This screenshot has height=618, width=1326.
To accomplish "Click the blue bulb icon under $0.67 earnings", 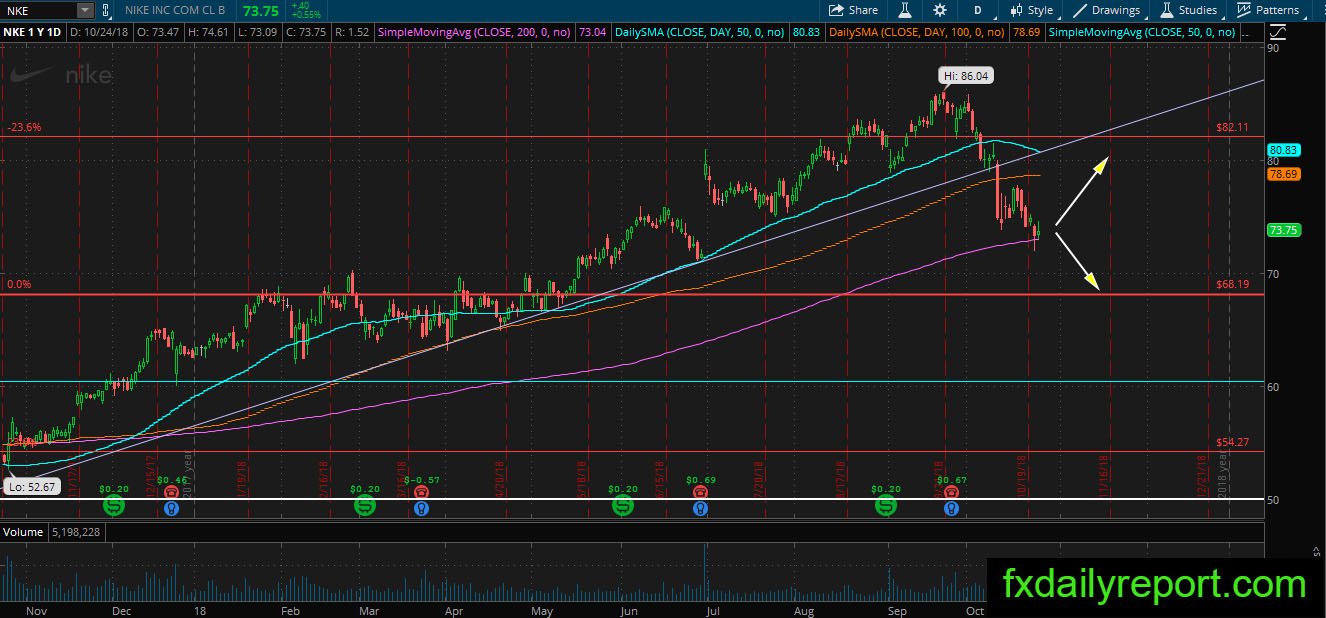I will 951,508.
